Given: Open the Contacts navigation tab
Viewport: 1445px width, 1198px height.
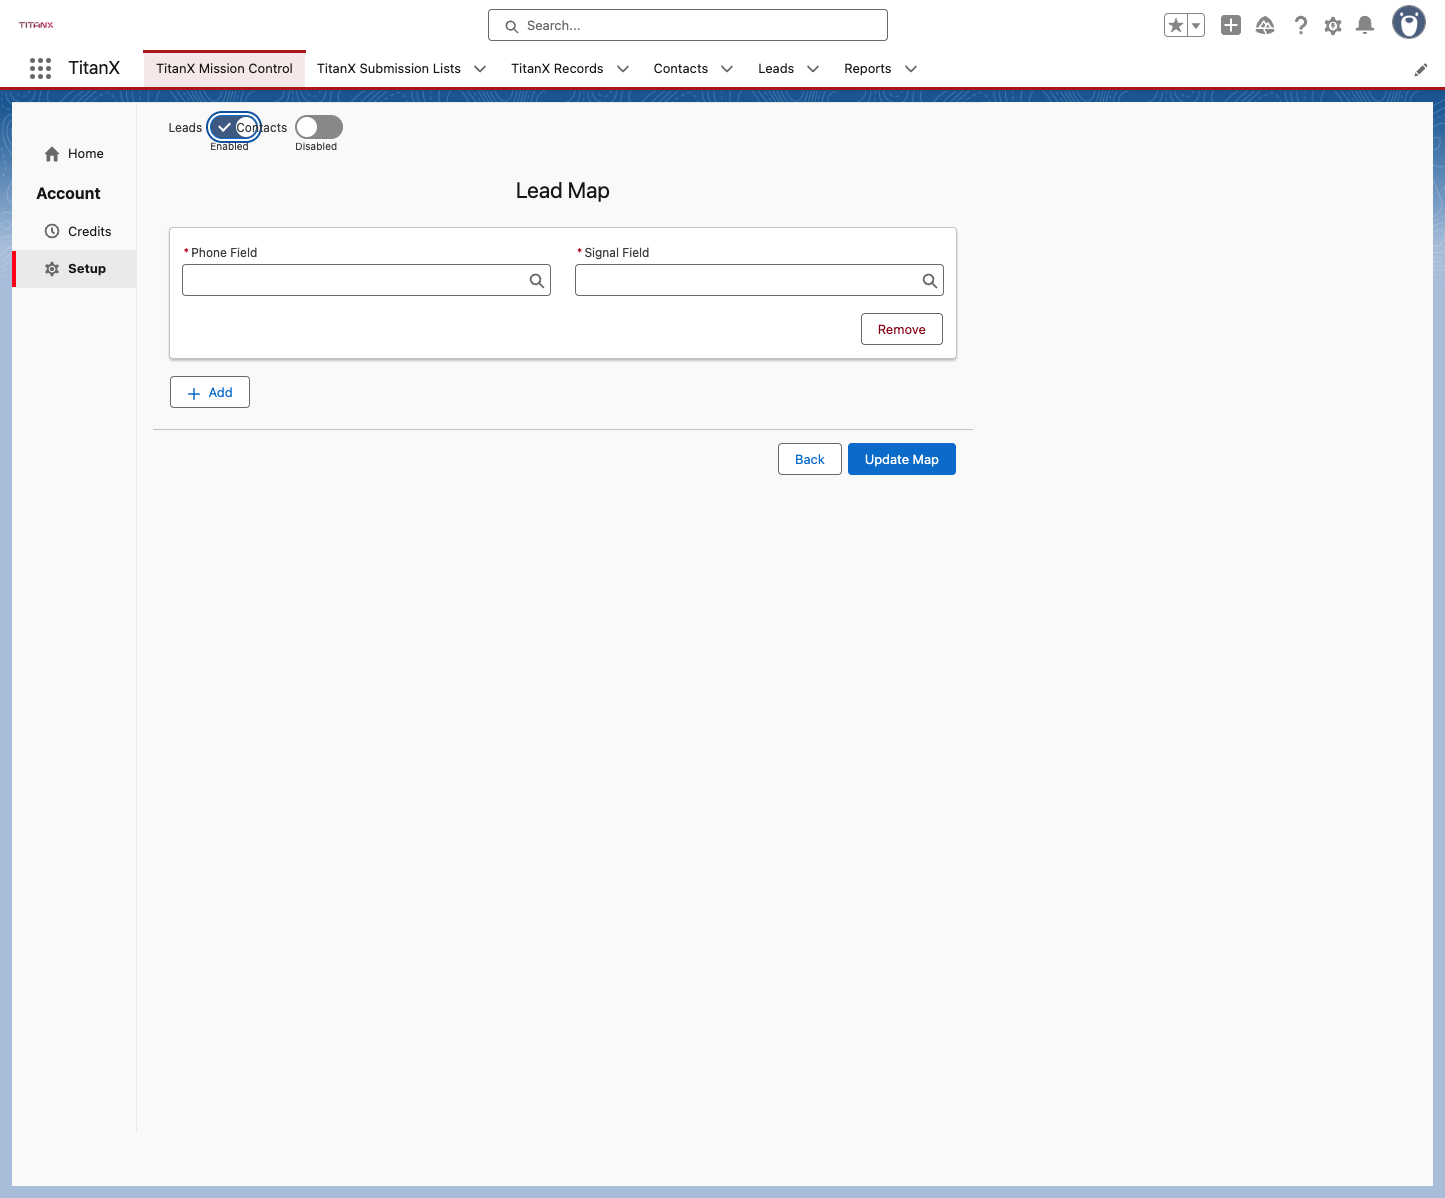Looking at the screenshot, I should coord(681,69).
